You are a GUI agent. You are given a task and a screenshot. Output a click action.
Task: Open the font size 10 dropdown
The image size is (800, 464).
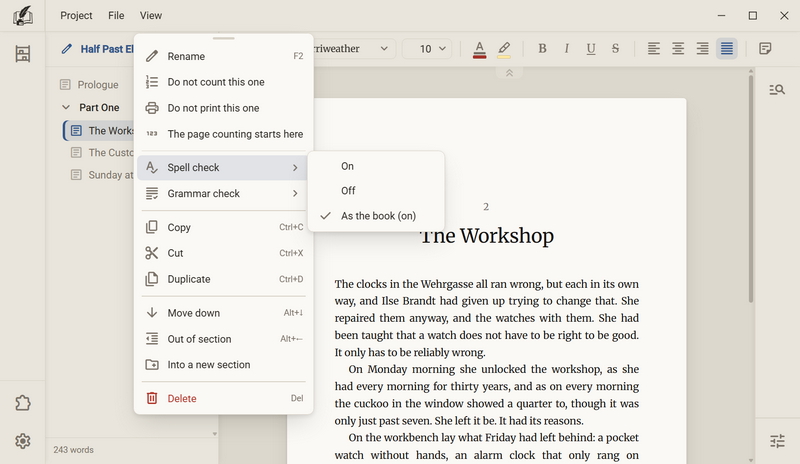coord(427,48)
